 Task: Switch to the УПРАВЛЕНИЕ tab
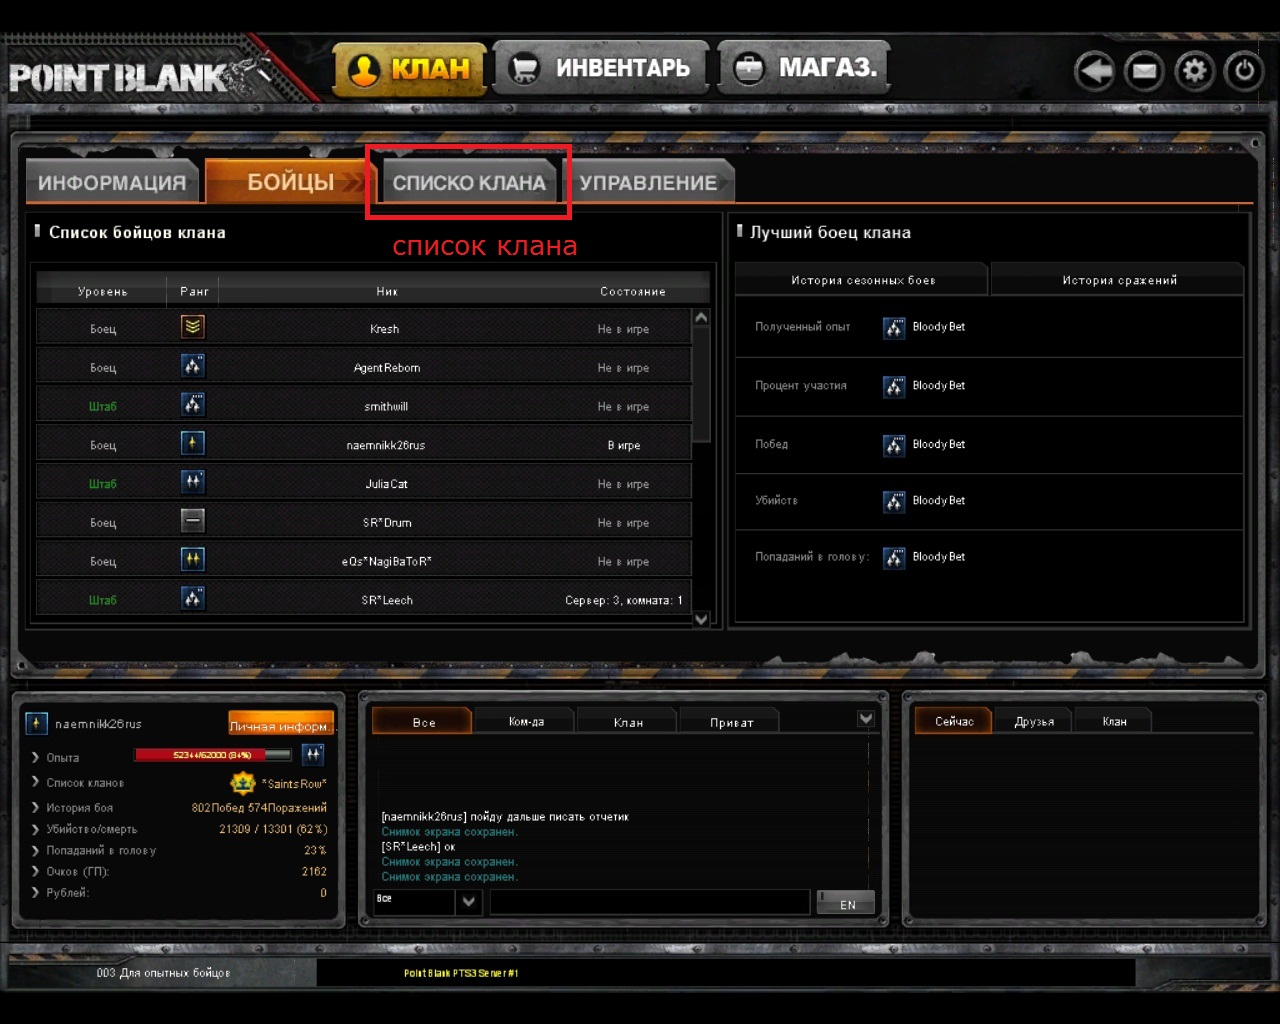[649, 183]
